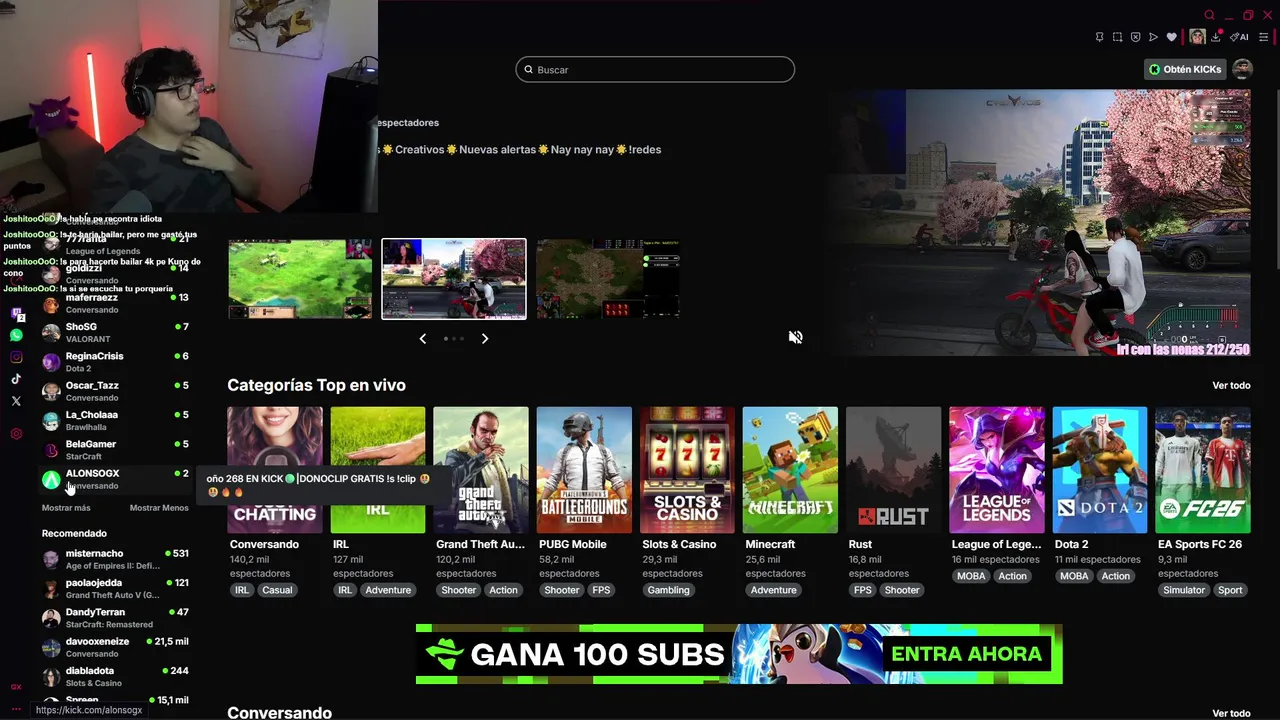This screenshot has height=720, width=1280.
Task: Open the Conversando category card
Action: pos(275,470)
